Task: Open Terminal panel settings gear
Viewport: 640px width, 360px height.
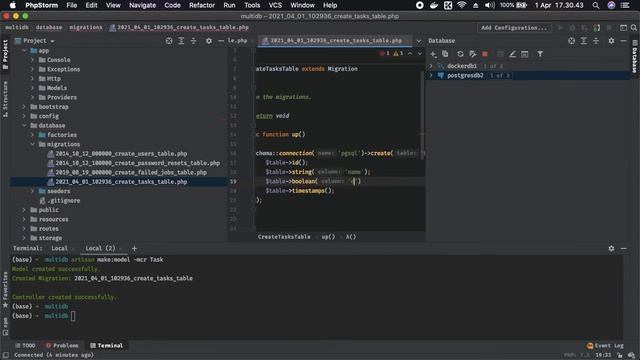Action: click(611, 248)
